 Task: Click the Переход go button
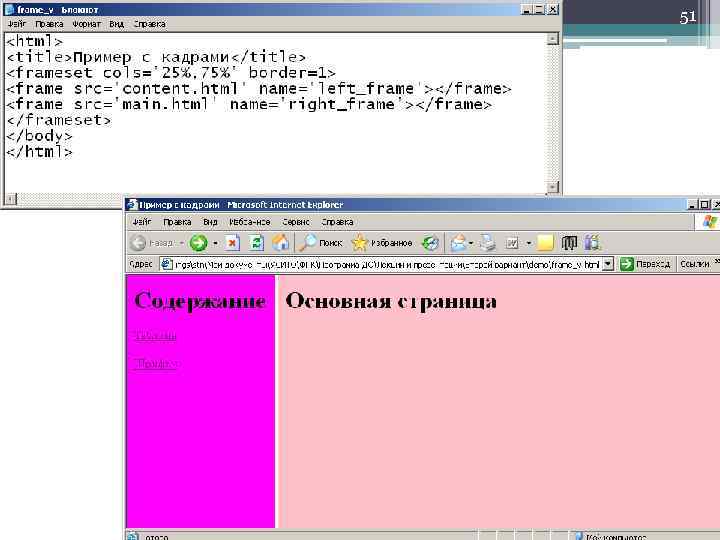[x=645, y=264]
